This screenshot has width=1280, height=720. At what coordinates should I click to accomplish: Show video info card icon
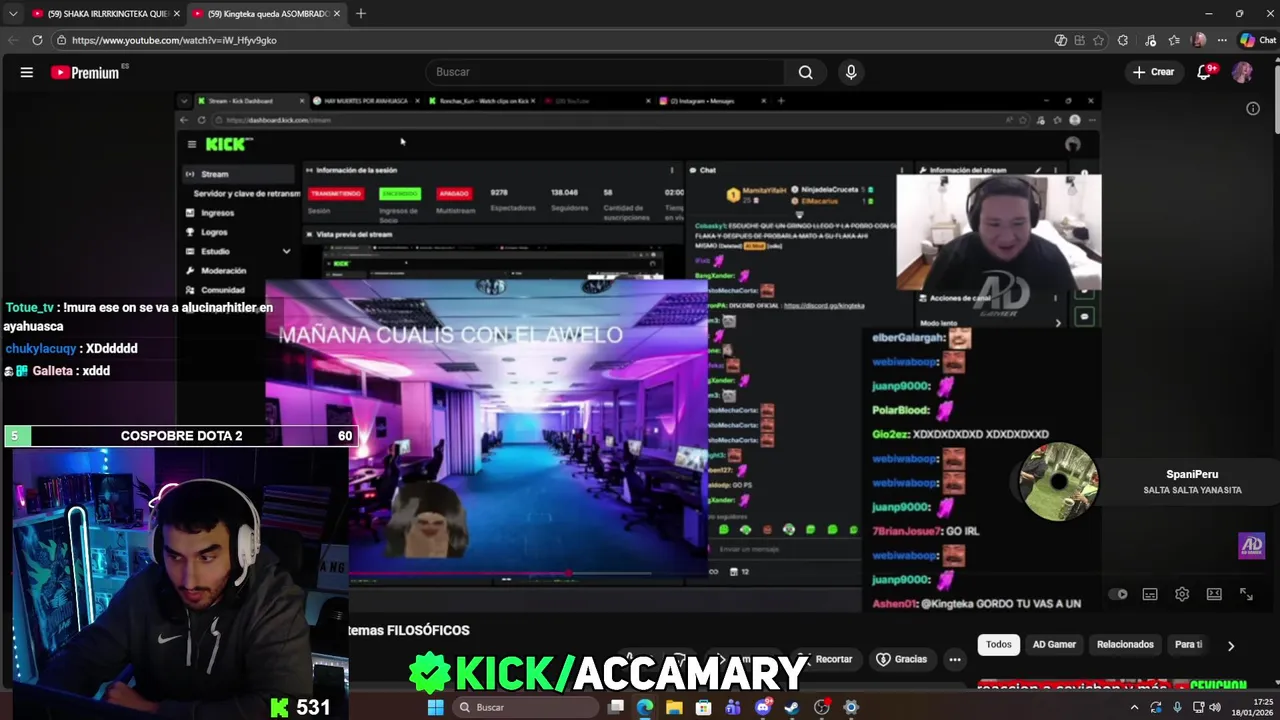(1253, 108)
